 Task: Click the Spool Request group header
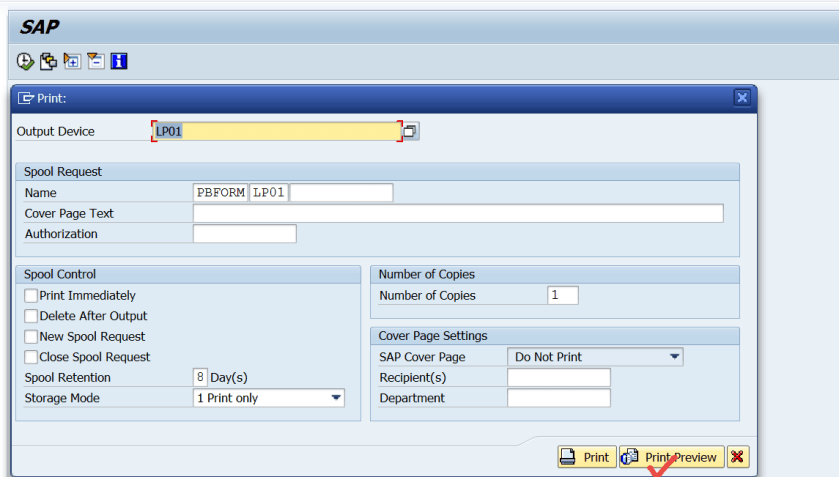click(377, 172)
